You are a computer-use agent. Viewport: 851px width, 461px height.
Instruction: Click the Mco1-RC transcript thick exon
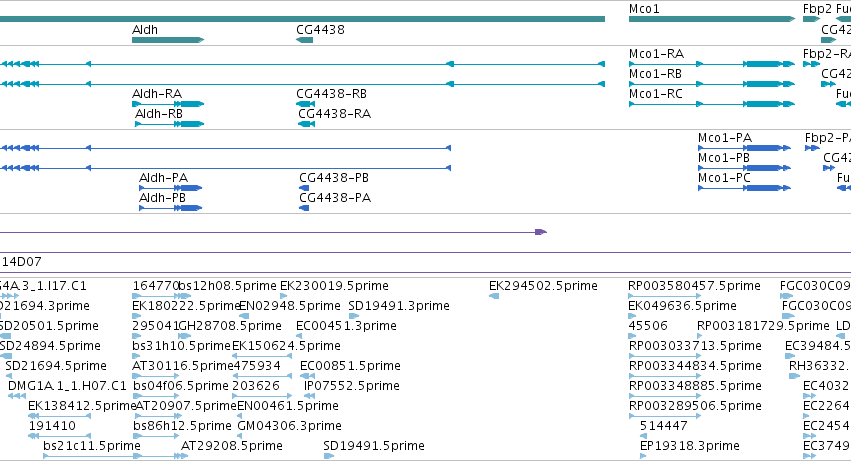point(764,104)
